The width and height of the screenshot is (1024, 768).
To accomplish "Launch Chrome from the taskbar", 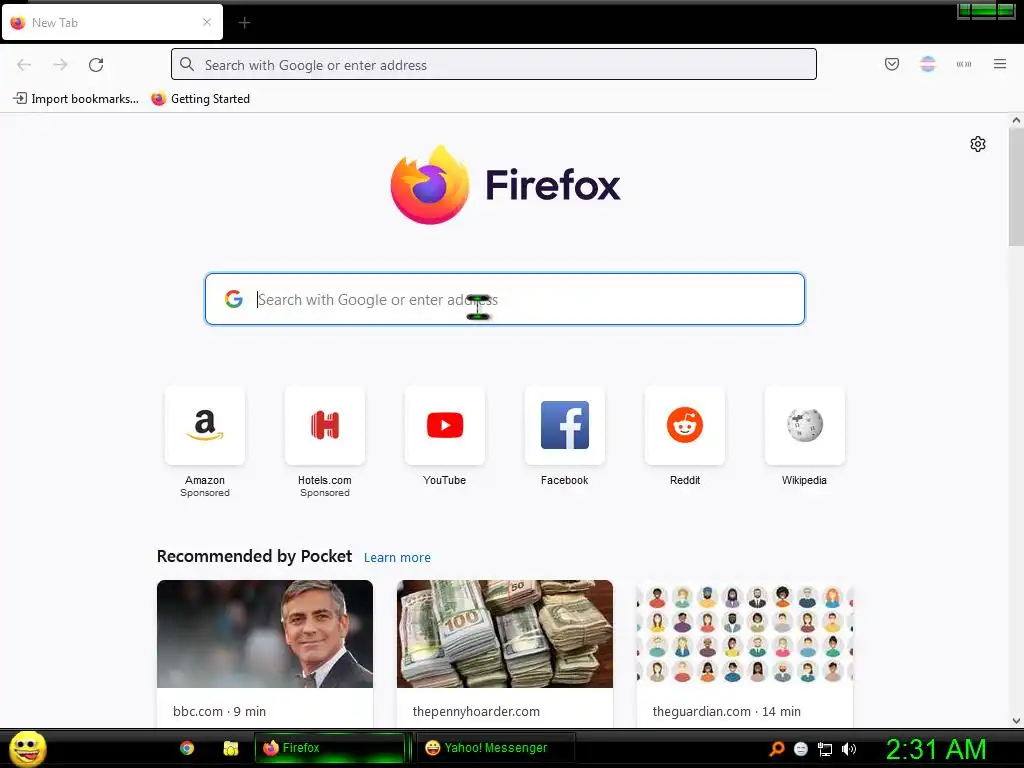I will click(x=187, y=748).
